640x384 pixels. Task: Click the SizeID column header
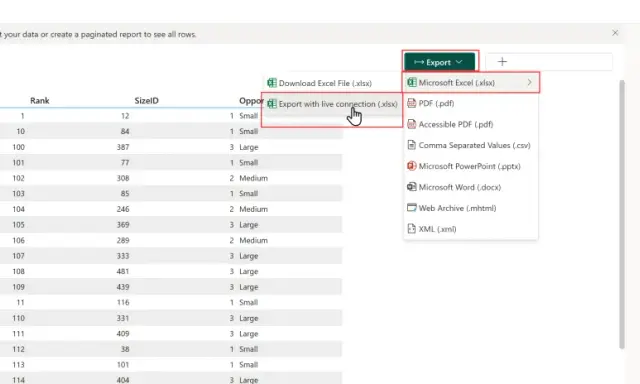coord(147,100)
